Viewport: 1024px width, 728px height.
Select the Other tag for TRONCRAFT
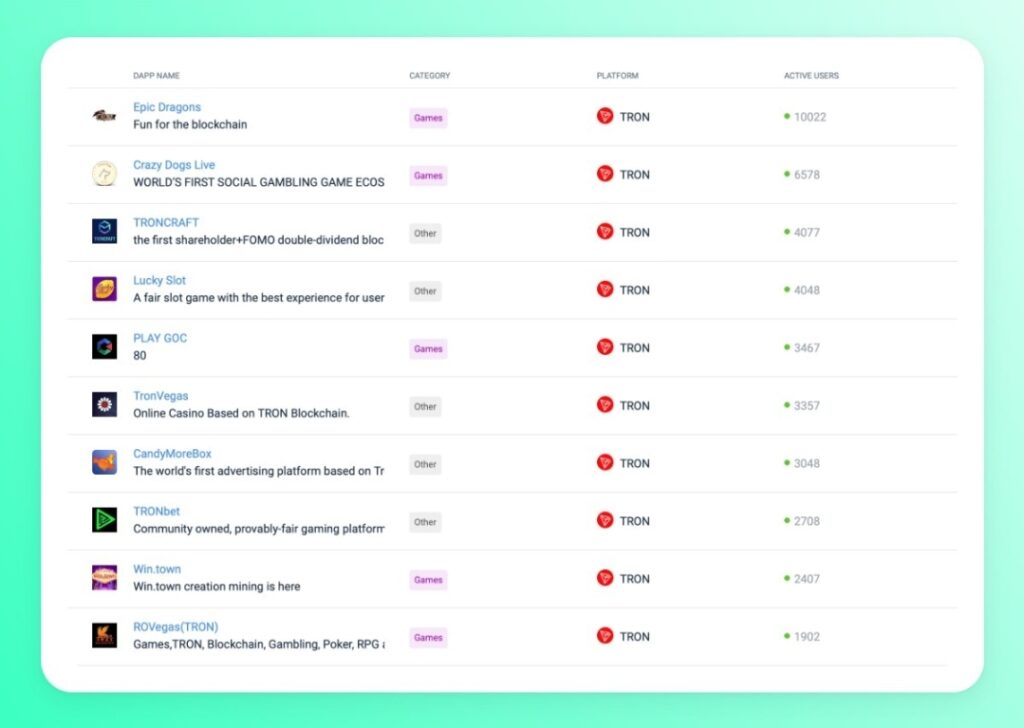pos(425,233)
